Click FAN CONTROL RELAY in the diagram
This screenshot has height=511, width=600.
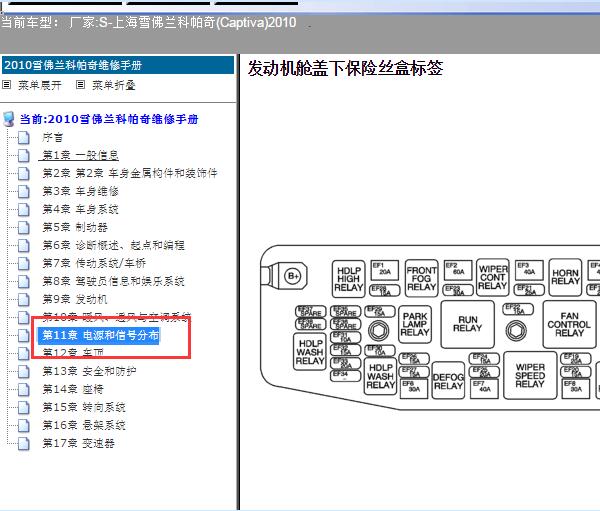[569, 324]
